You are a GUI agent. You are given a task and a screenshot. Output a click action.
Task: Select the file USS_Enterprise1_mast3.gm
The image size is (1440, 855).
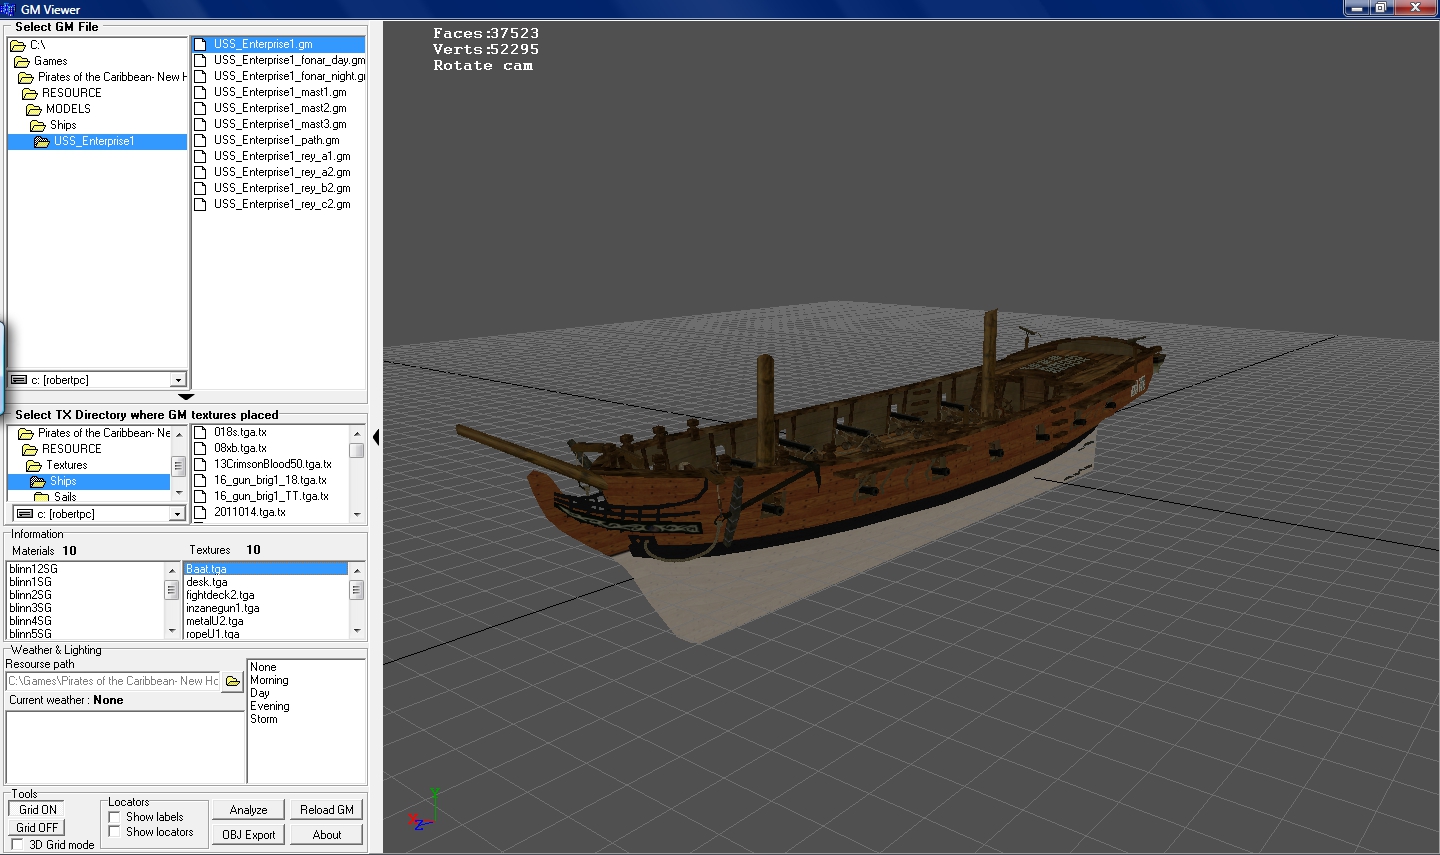pyautogui.click(x=280, y=124)
